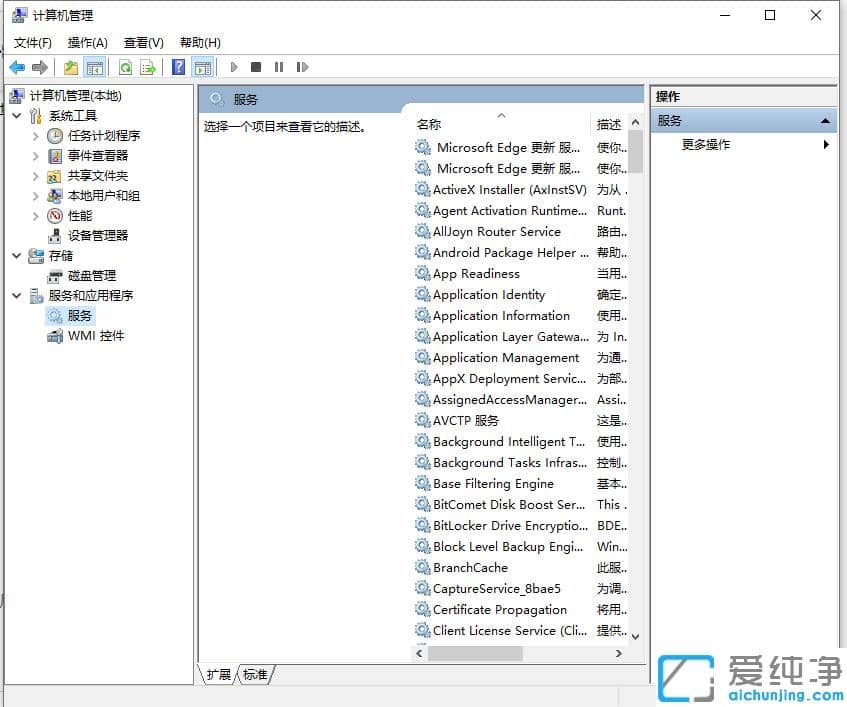Click the stop service icon

pyautogui.click(x=256, y=67)
